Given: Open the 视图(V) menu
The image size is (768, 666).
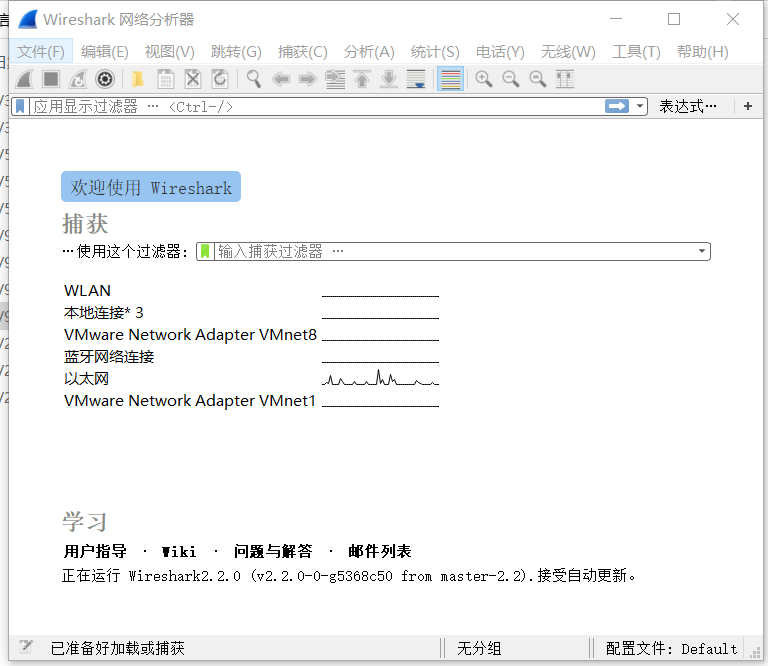Looking at the screenshot, I should (170, 51).
